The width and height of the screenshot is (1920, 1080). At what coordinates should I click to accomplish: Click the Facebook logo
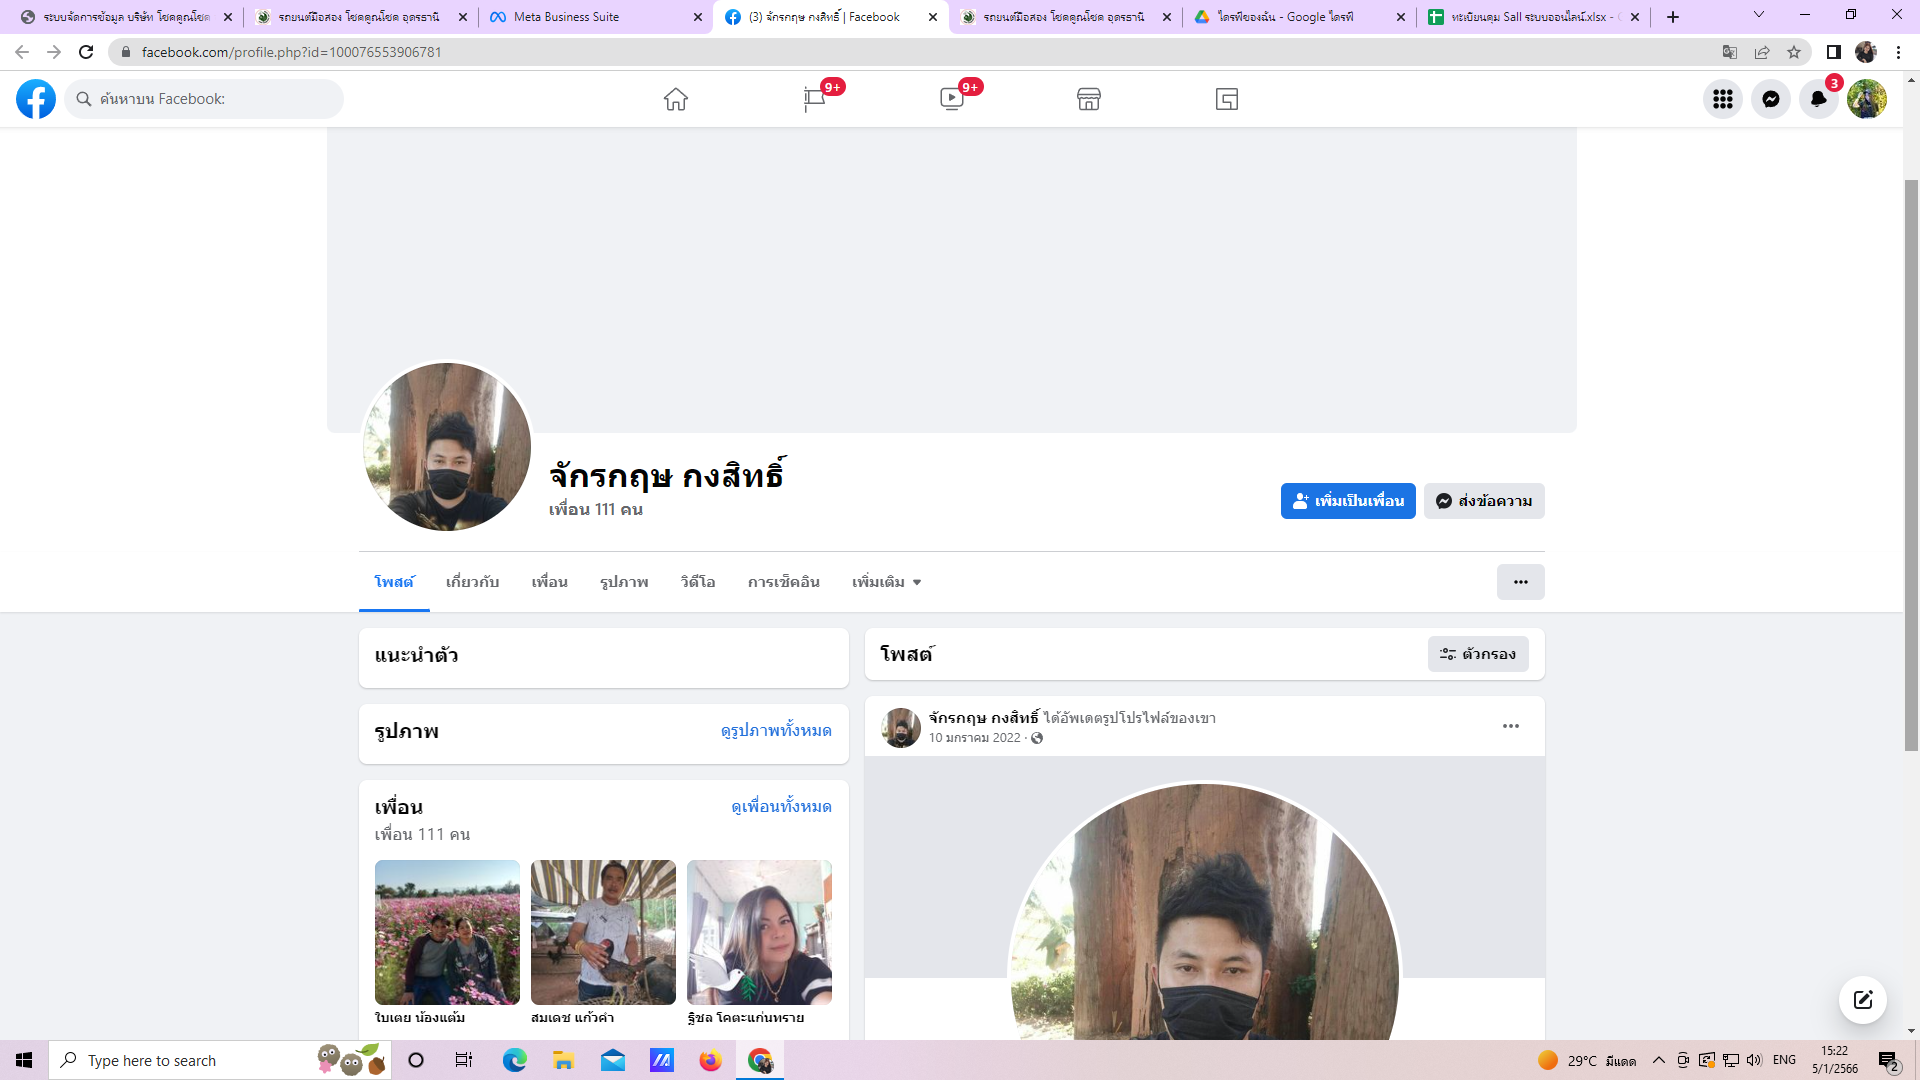pyautogui.click(x=36, y=99)
